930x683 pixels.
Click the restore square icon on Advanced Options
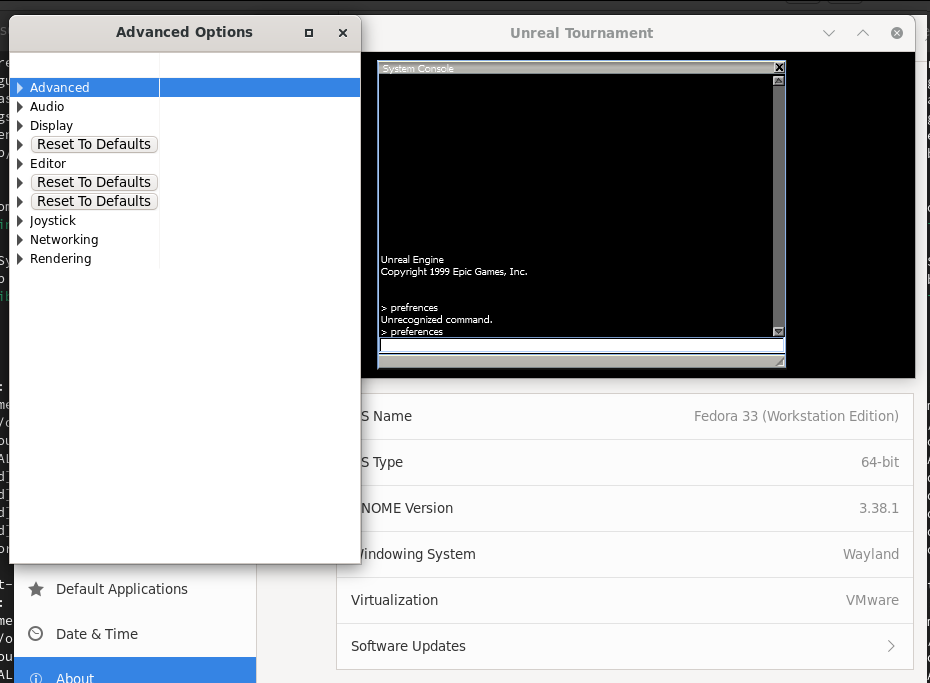308,32
